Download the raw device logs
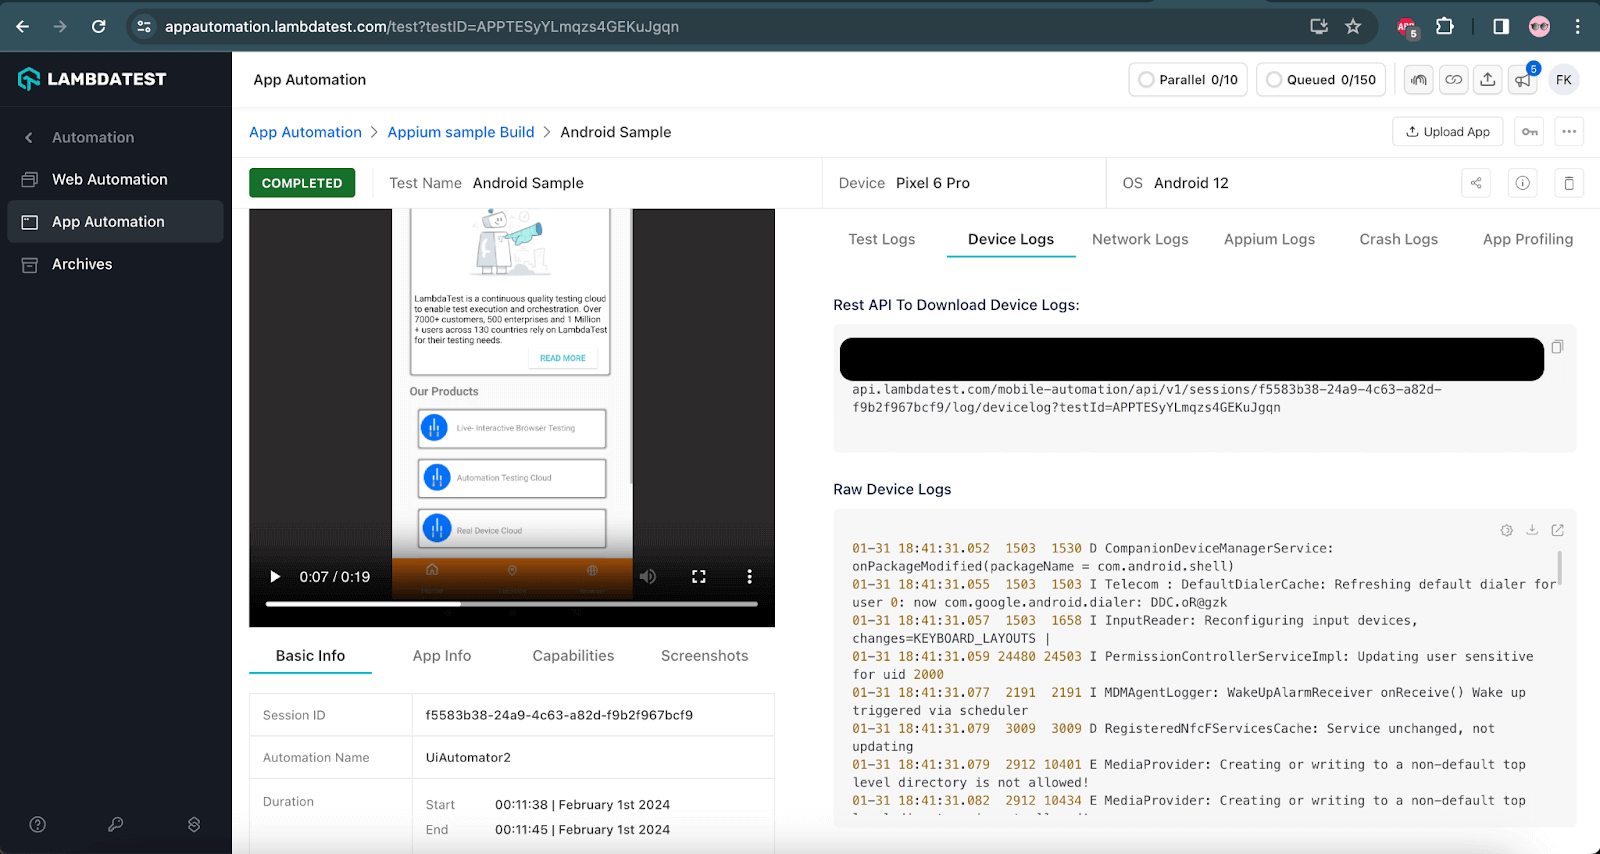The image size is (1600, 854). pyautogui.click(x=1532, y=530)
